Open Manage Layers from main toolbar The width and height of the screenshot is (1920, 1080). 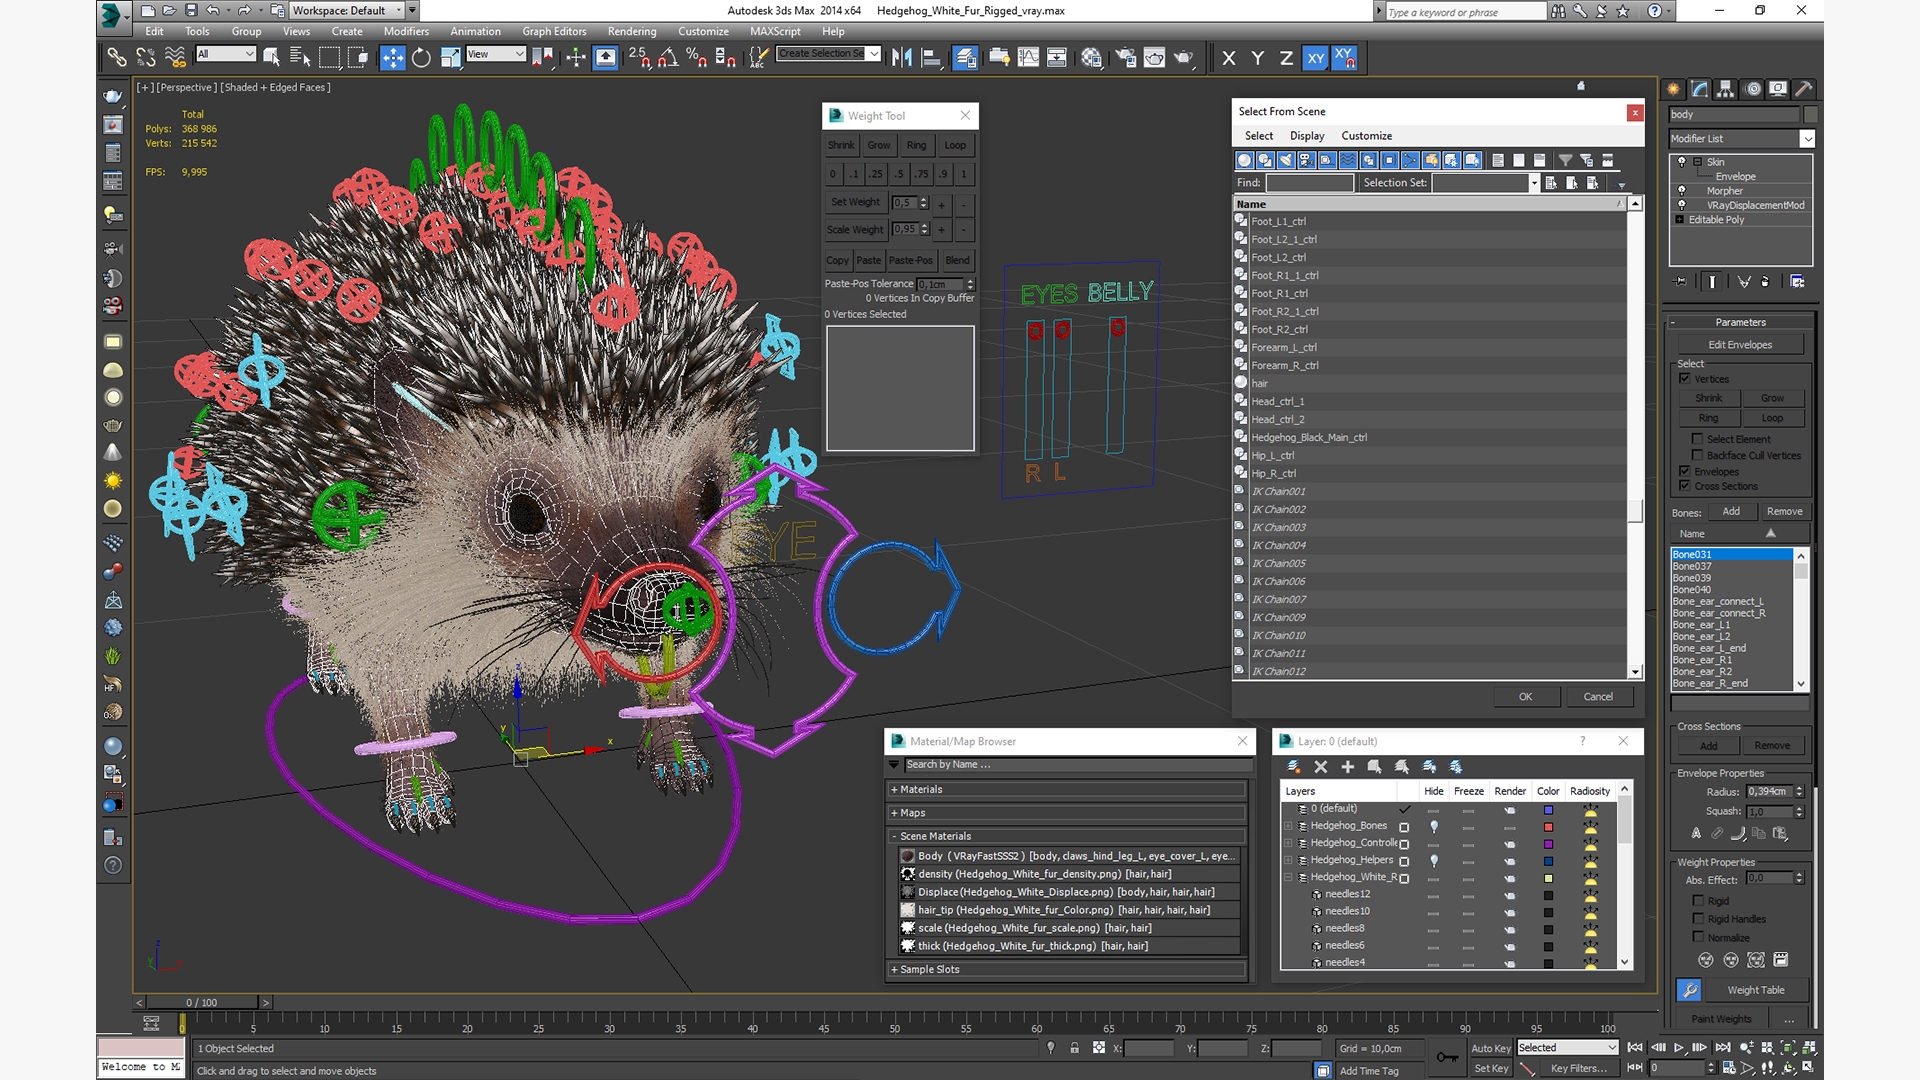(964, 58)
